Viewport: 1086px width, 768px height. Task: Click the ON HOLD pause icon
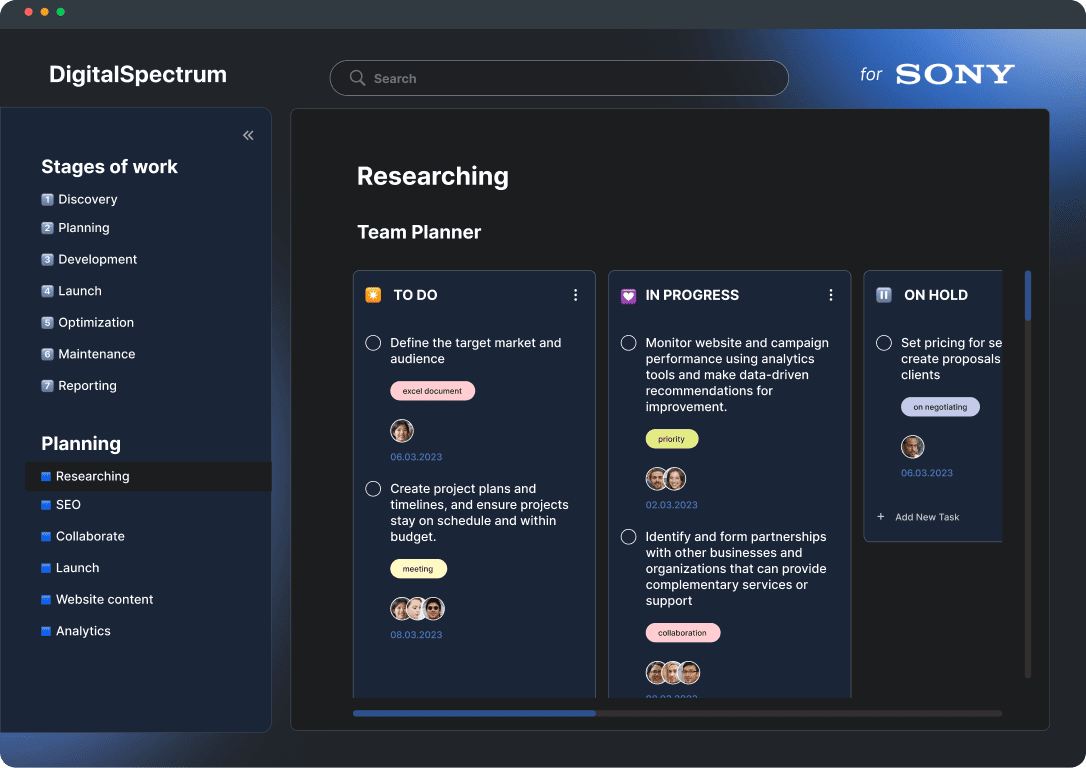(x=884, y=295)
